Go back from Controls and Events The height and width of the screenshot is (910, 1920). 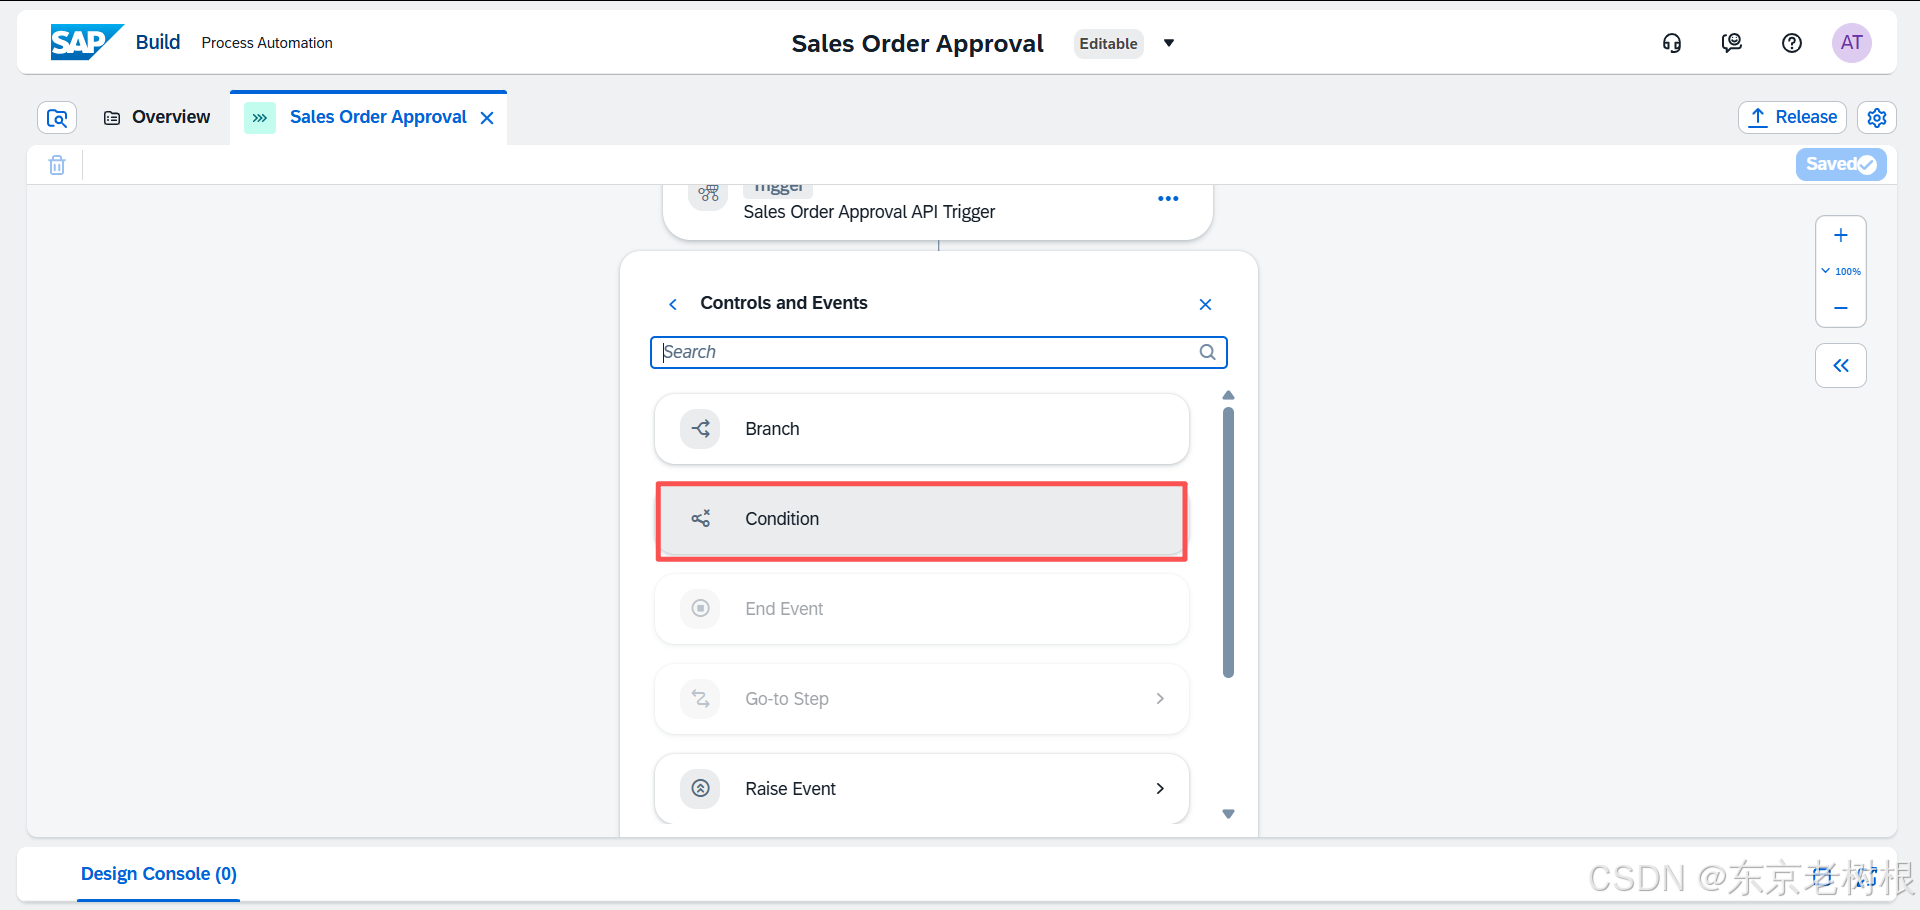(673, 304)
